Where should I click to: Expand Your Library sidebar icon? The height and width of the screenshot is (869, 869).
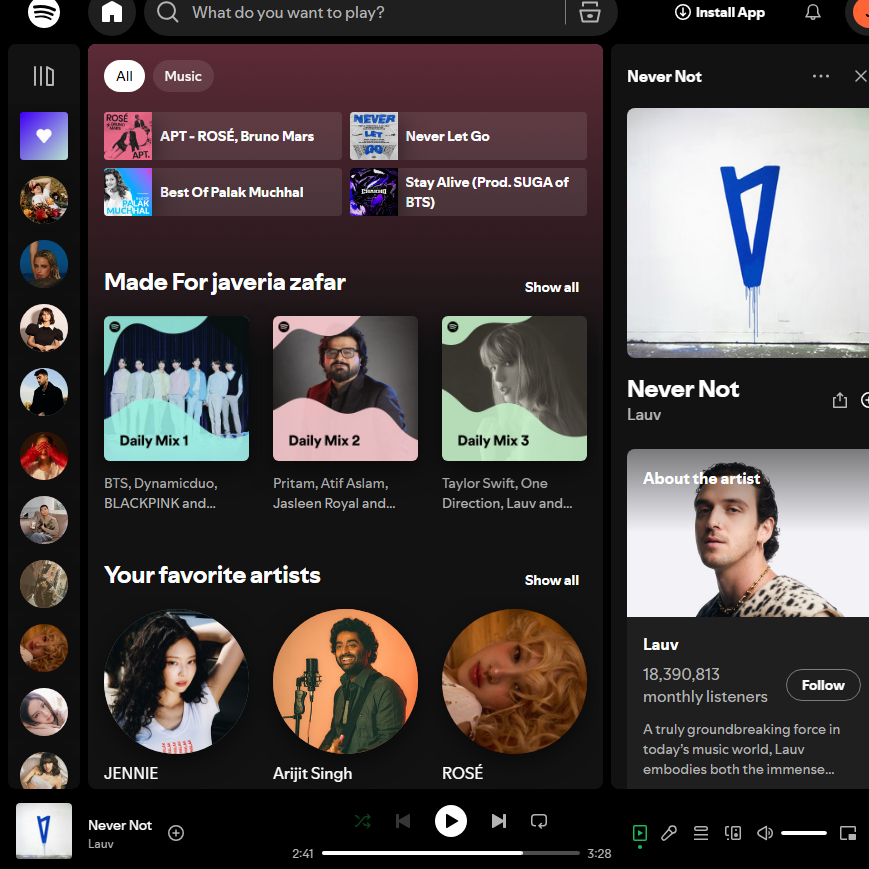point(44,76)
